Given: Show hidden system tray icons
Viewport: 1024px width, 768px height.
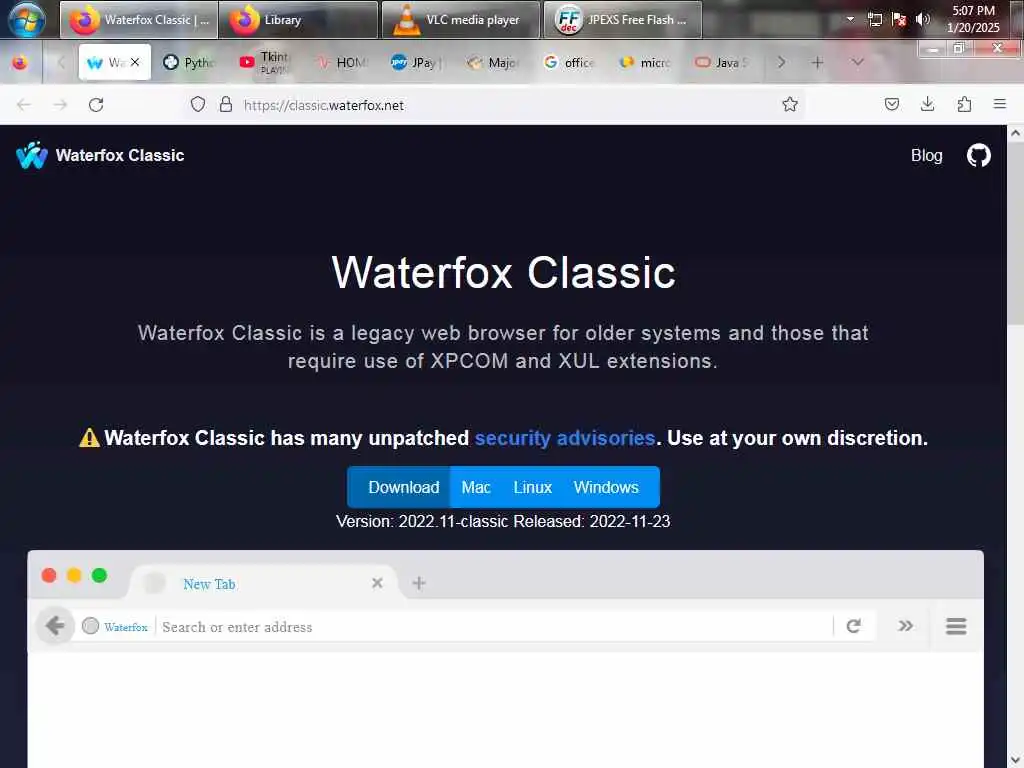Looking at the screenshot, I should tap(850, 19).
